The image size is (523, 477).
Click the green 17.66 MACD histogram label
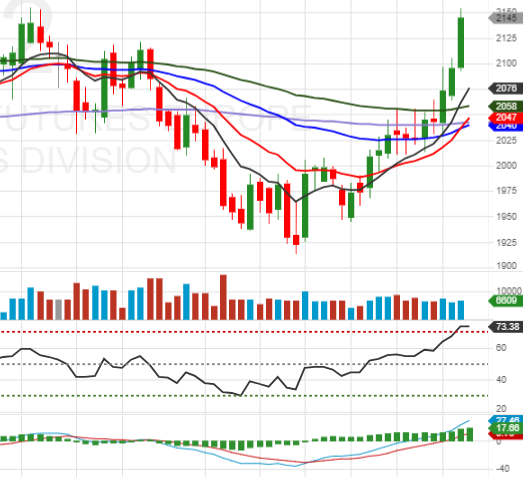[506, 428]
